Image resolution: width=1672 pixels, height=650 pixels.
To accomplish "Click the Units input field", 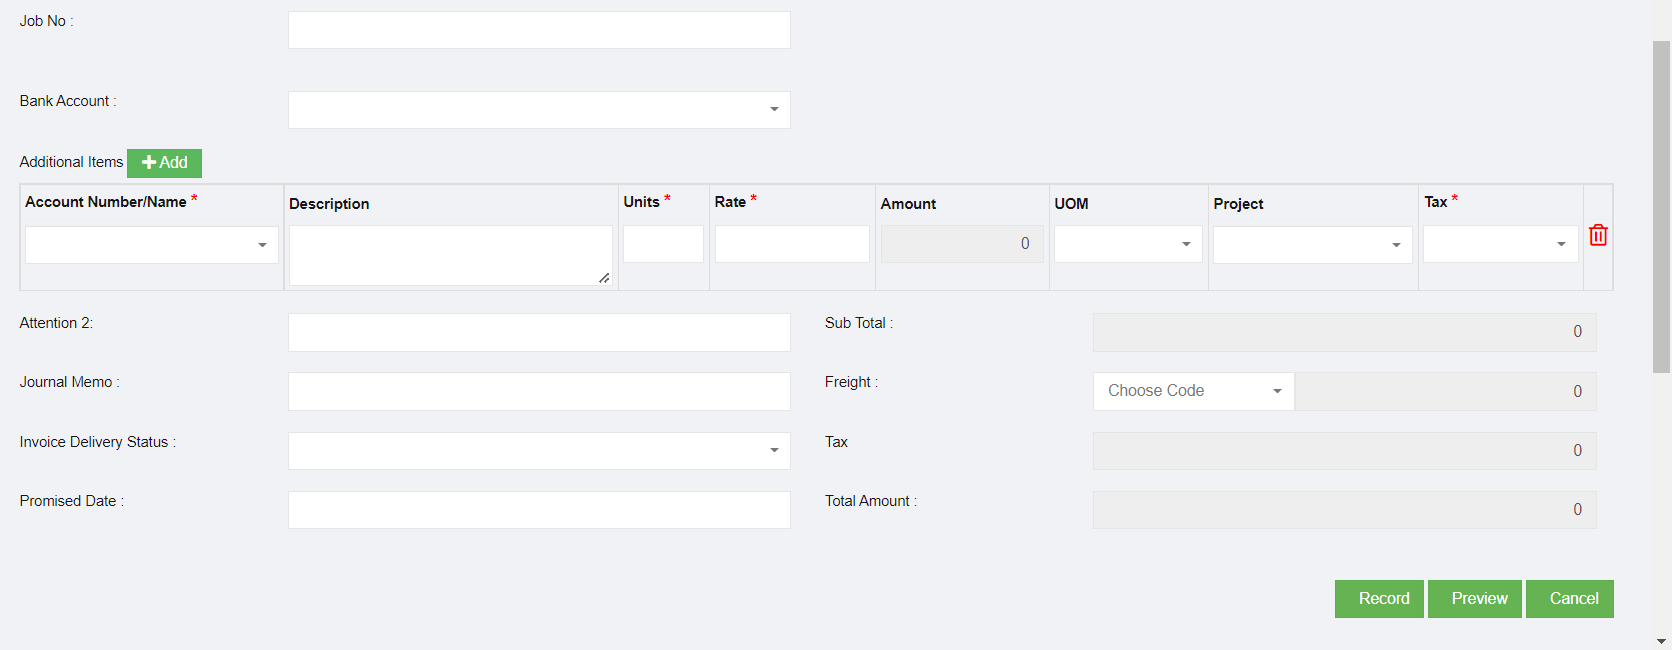I will tap(663, 244).
